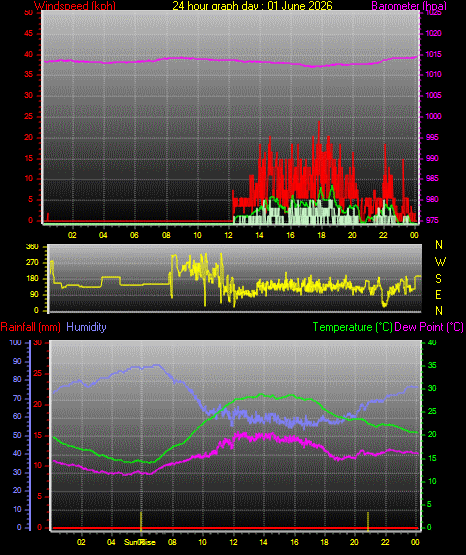Select the "Dew Point (°C)" legend label
Image resolution: width=466 pixels, height=555 pixels.
click(x=429, y=327)
